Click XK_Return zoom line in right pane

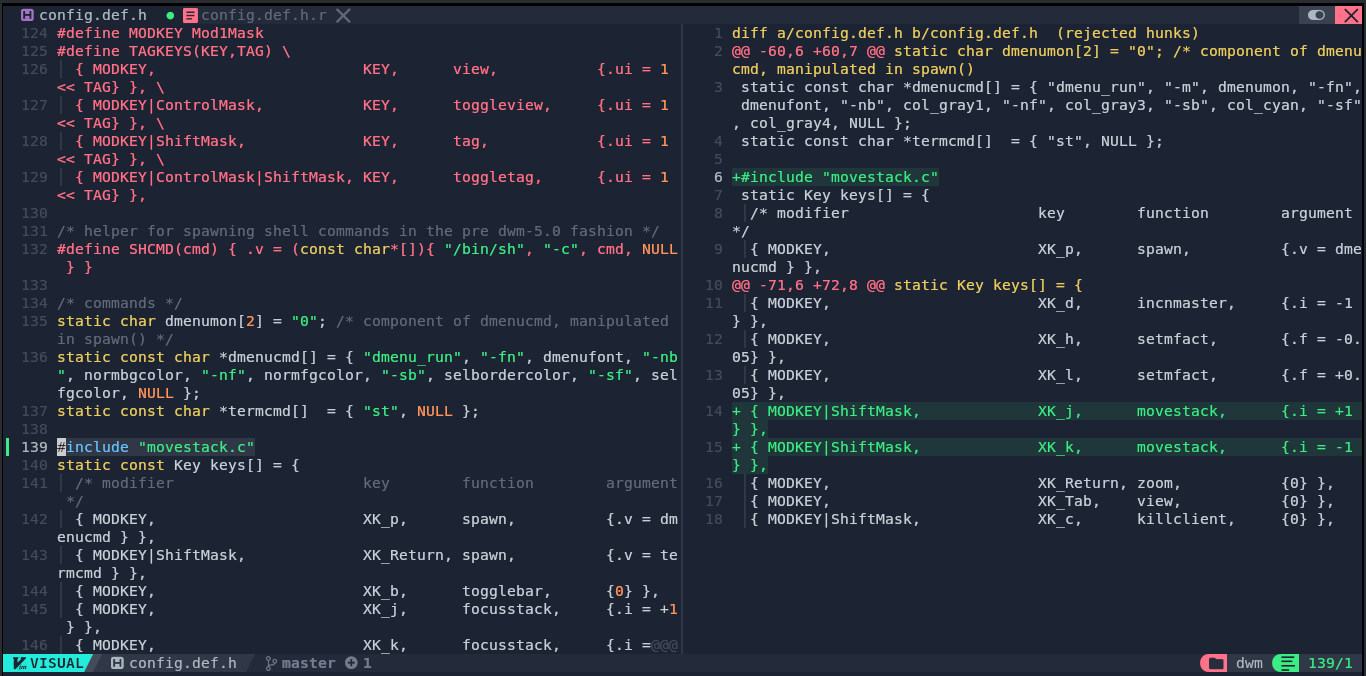click(1042, 483)
